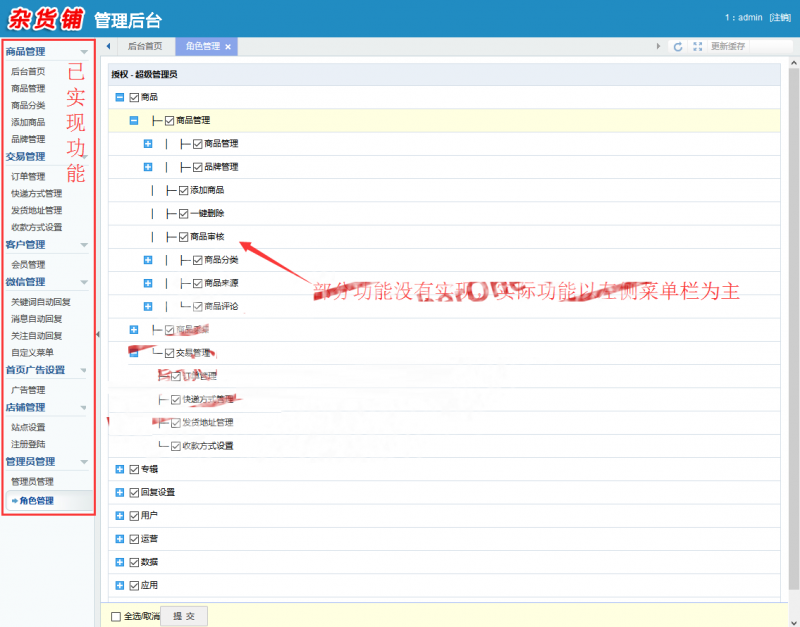
Task: Expand the 商品来源 tree node
Action: tap(148, 283)
